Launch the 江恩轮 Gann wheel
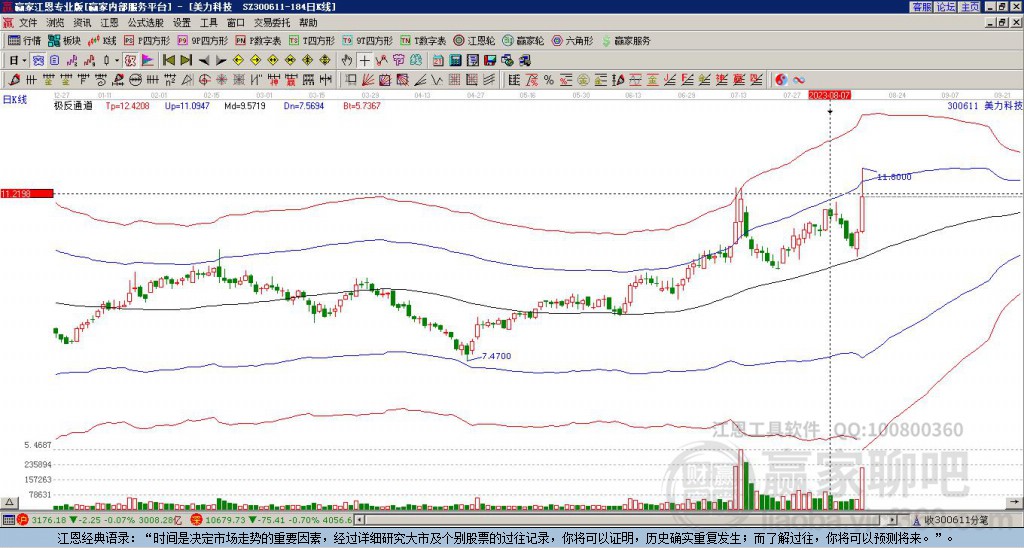 475,40
